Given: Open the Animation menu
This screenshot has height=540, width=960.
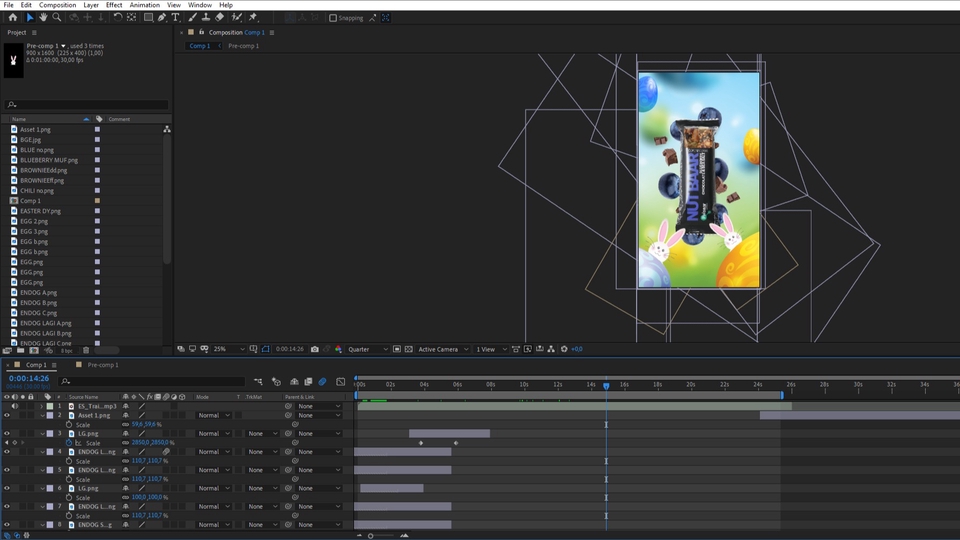Looking at the screenshot, I should click(x=144, y=5).
